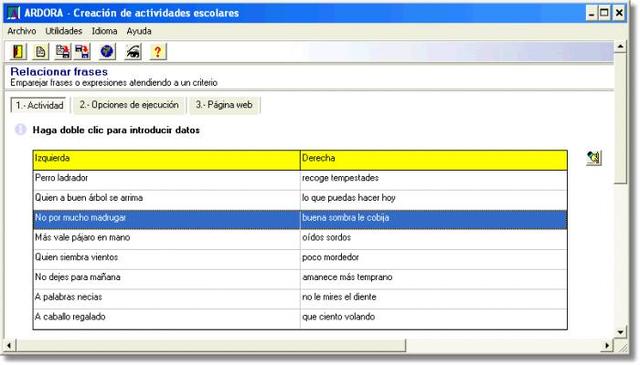
Task: Select the 'amanece más temprano' cell
Action: (434, 279)
